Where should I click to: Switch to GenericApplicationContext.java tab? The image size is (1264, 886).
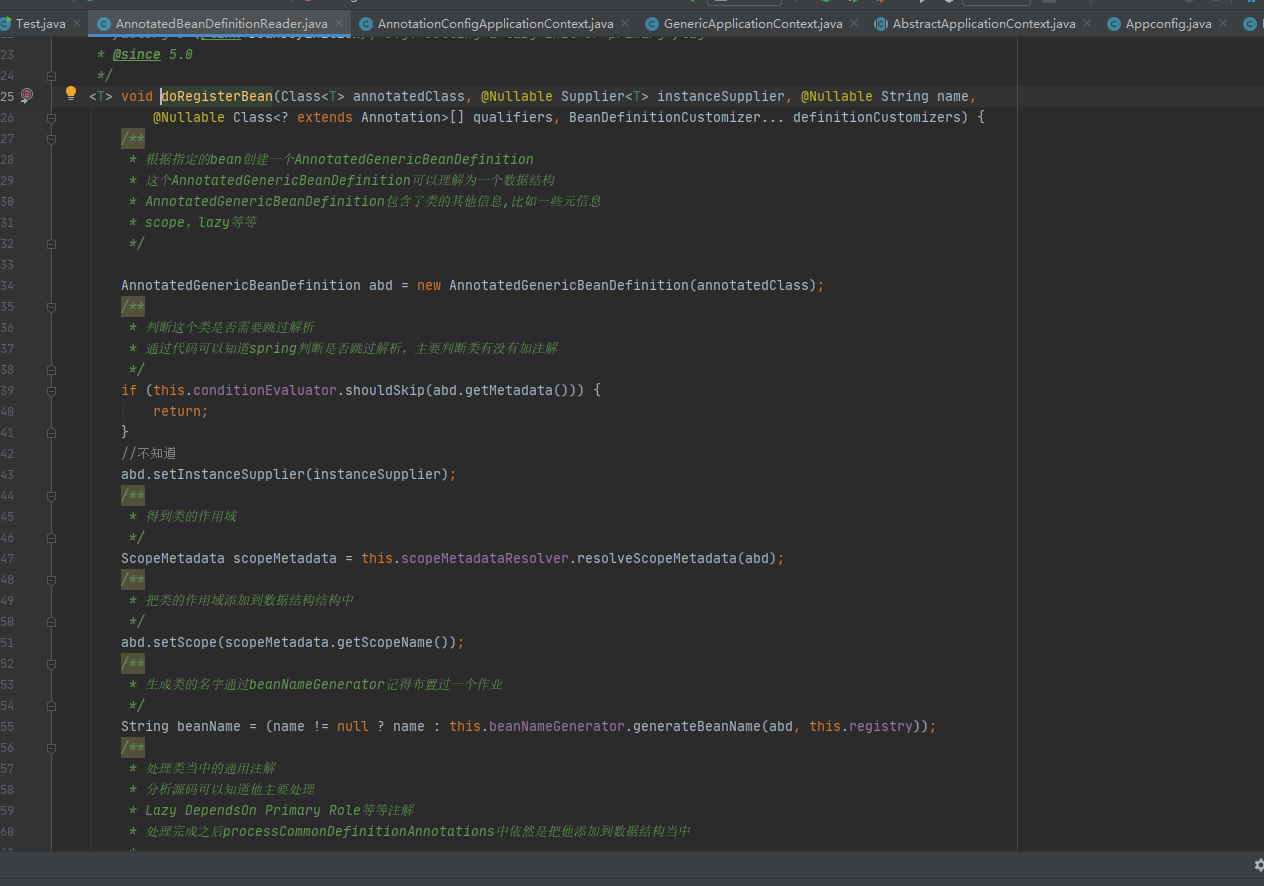[x=752, y=23]
